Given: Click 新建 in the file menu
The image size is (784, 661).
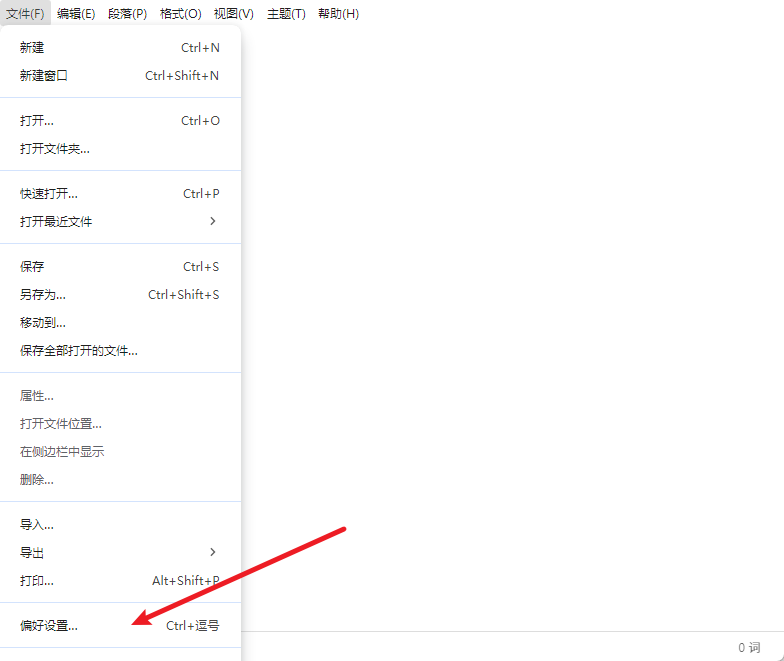Looking at the screenshot, I should point(32,47).
